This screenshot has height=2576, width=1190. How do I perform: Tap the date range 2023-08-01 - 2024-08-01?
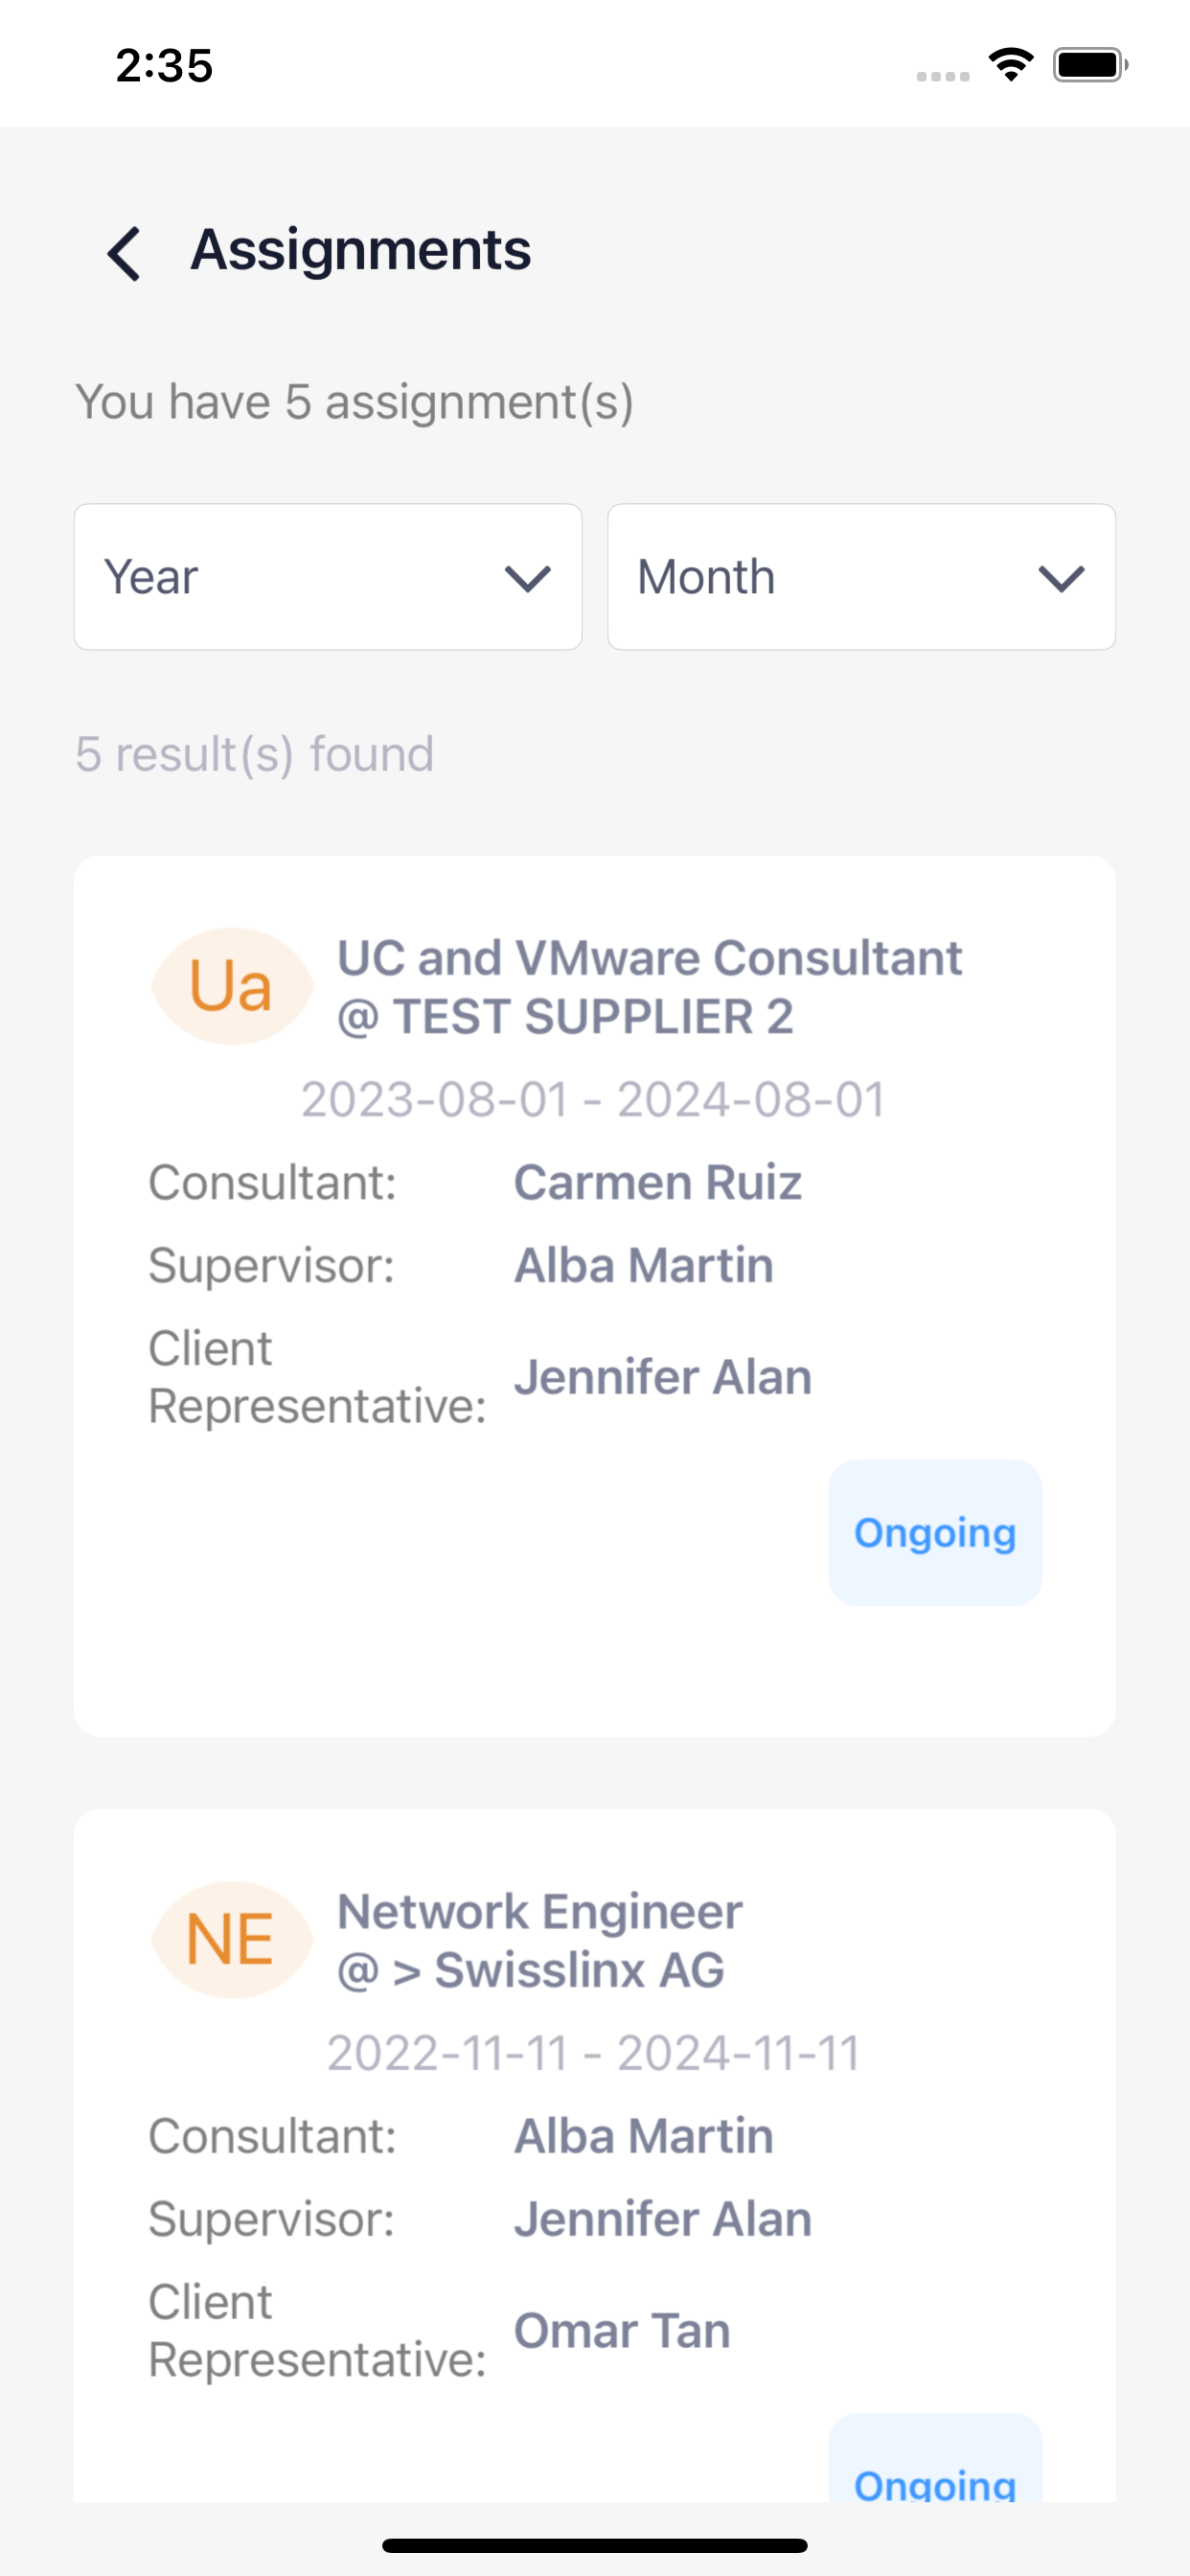594,1100
